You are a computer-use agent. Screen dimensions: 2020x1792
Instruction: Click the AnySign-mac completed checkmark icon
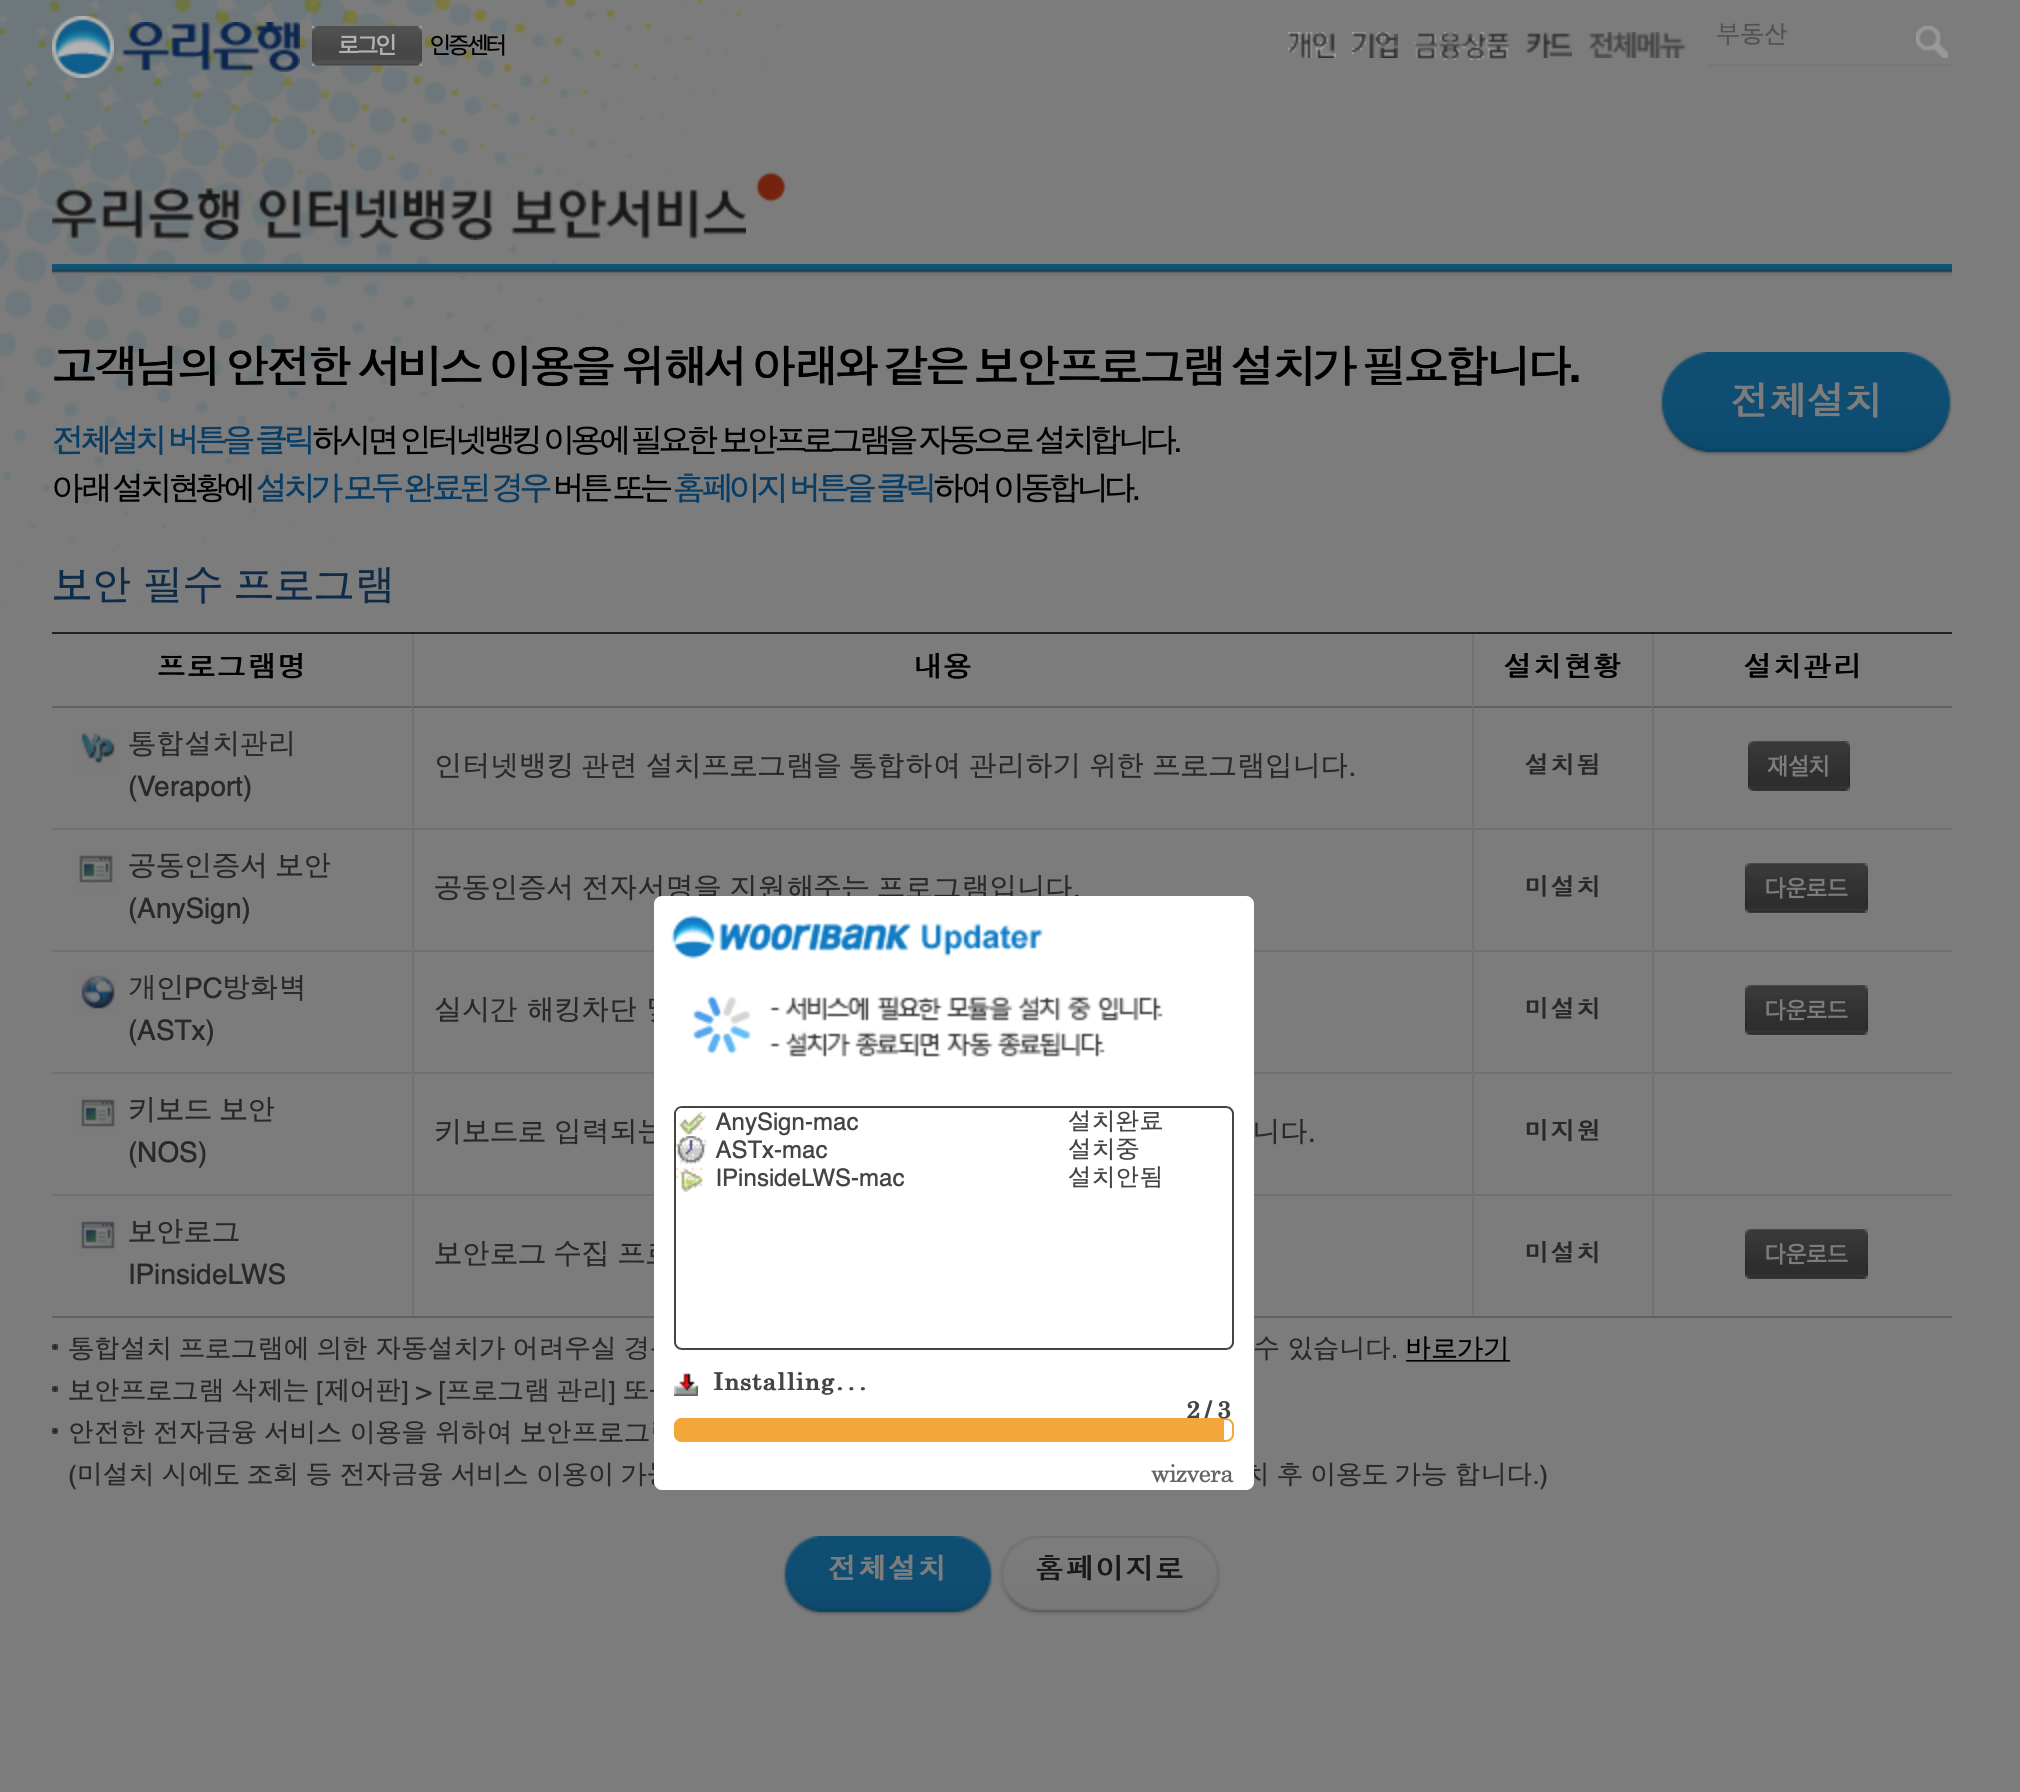[691, 1122]
